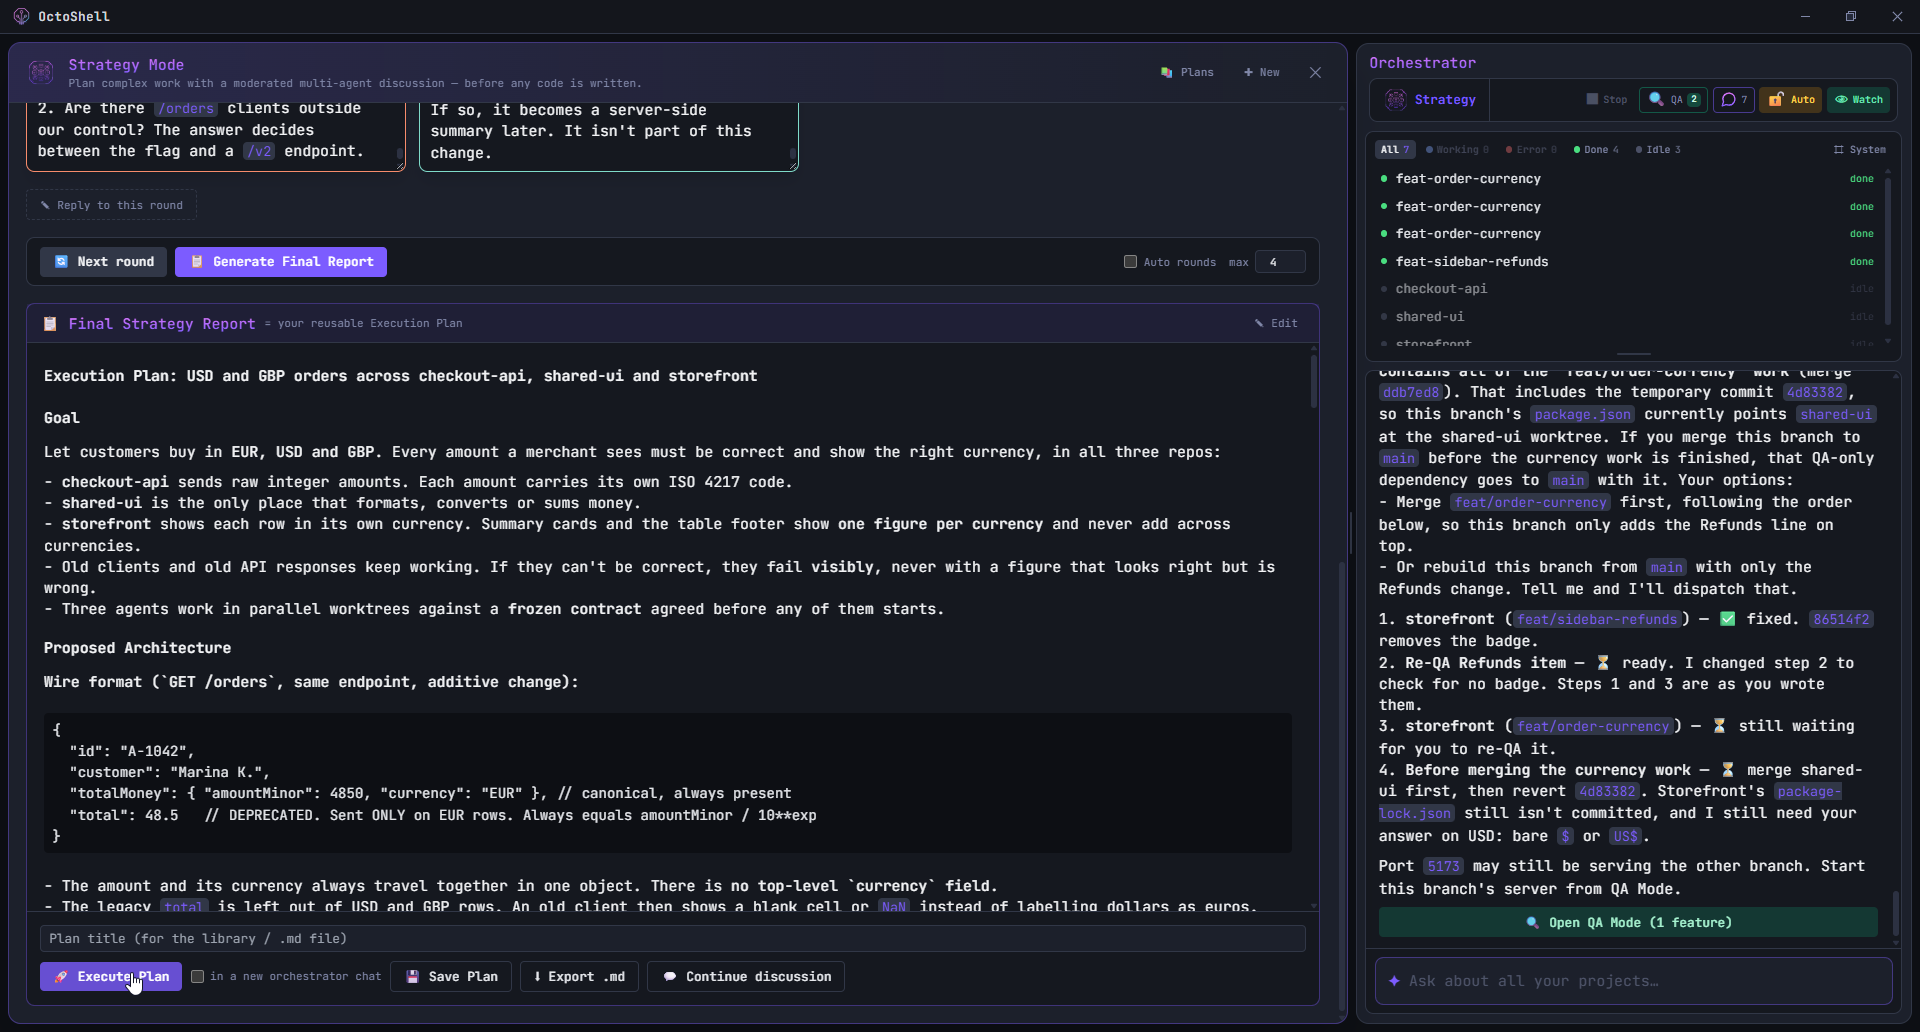Save the plan with Save Plan
Viewport: 1920px width, 1032px height.
pyautogui.click(x=451, y=977)
